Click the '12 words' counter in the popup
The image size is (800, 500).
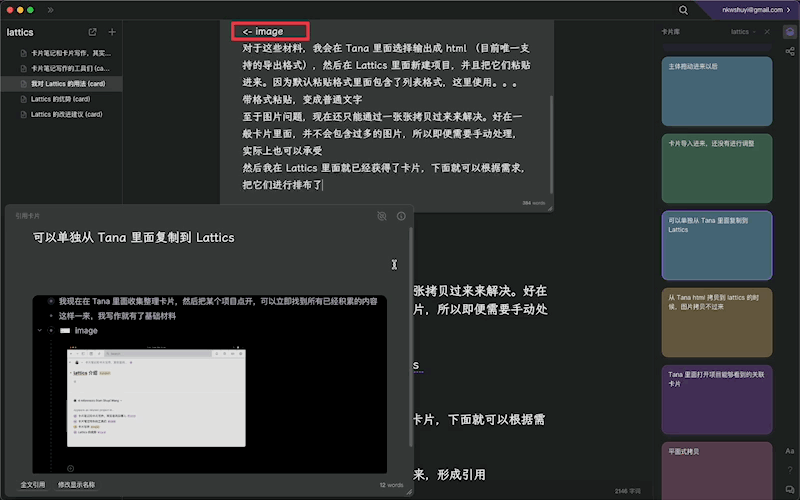[x=391, y=485]
